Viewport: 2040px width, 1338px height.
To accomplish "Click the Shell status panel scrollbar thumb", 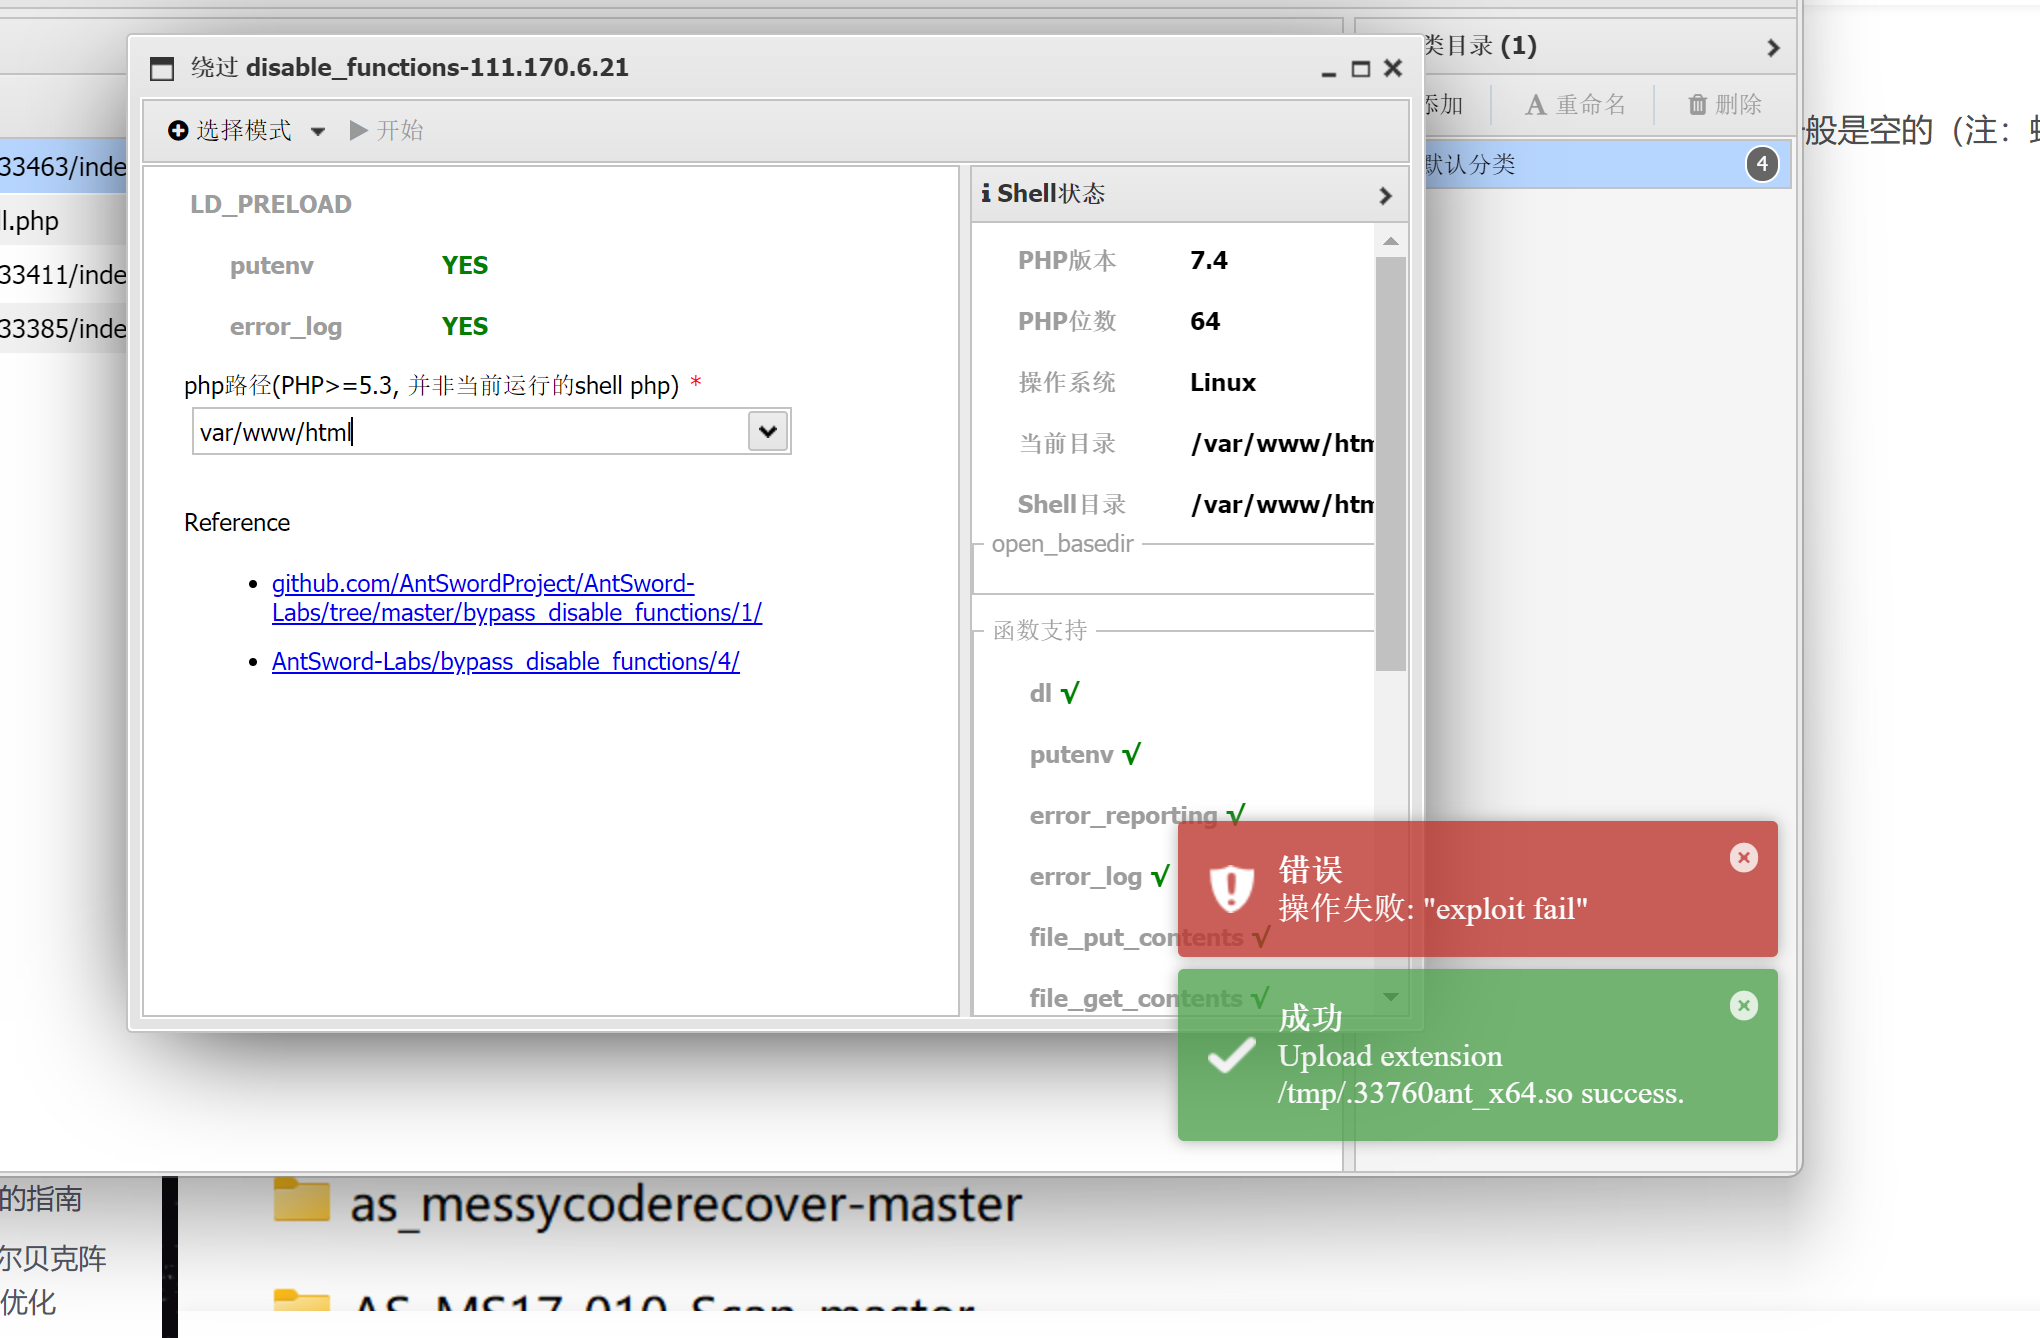I will [x=1391, y=464].
